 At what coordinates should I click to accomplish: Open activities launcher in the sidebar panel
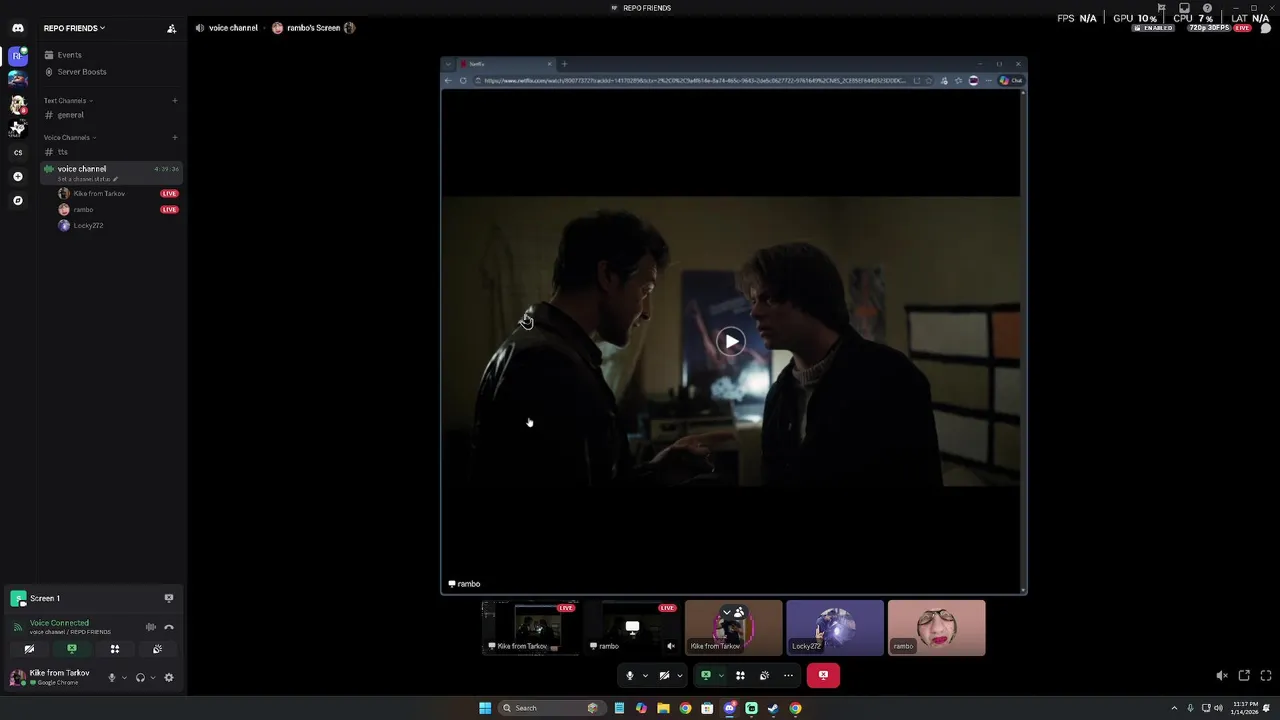tap(115, 649)
